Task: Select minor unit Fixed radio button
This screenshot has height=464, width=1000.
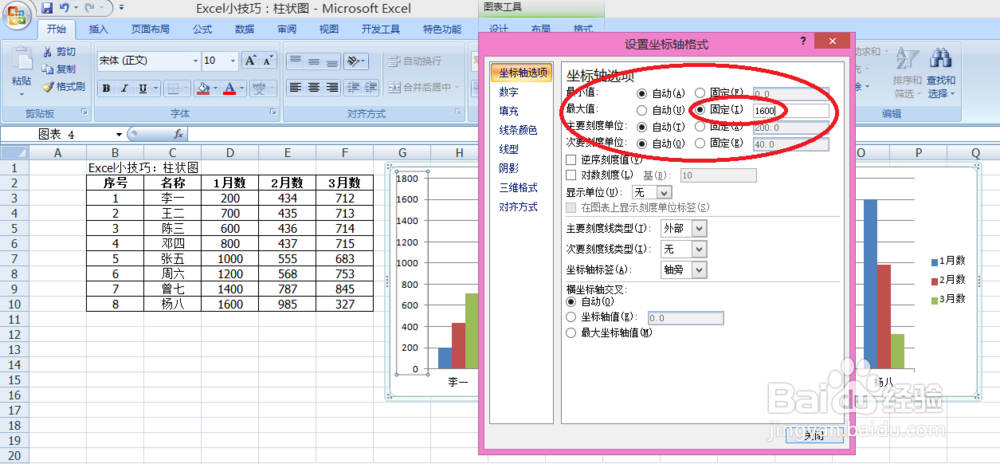Action: tap(700, 143)
